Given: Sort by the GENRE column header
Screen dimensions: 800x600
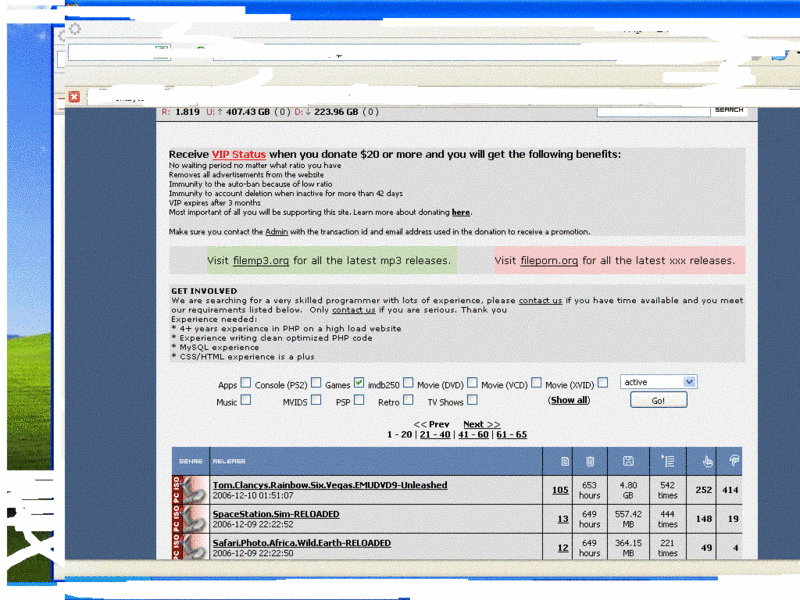Looking at the screenshot, I should [x=191, y=461].
